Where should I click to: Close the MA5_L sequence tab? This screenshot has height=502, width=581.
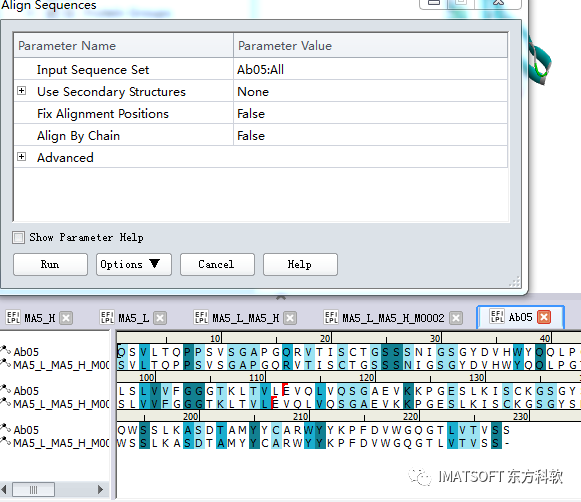(160, 318)
